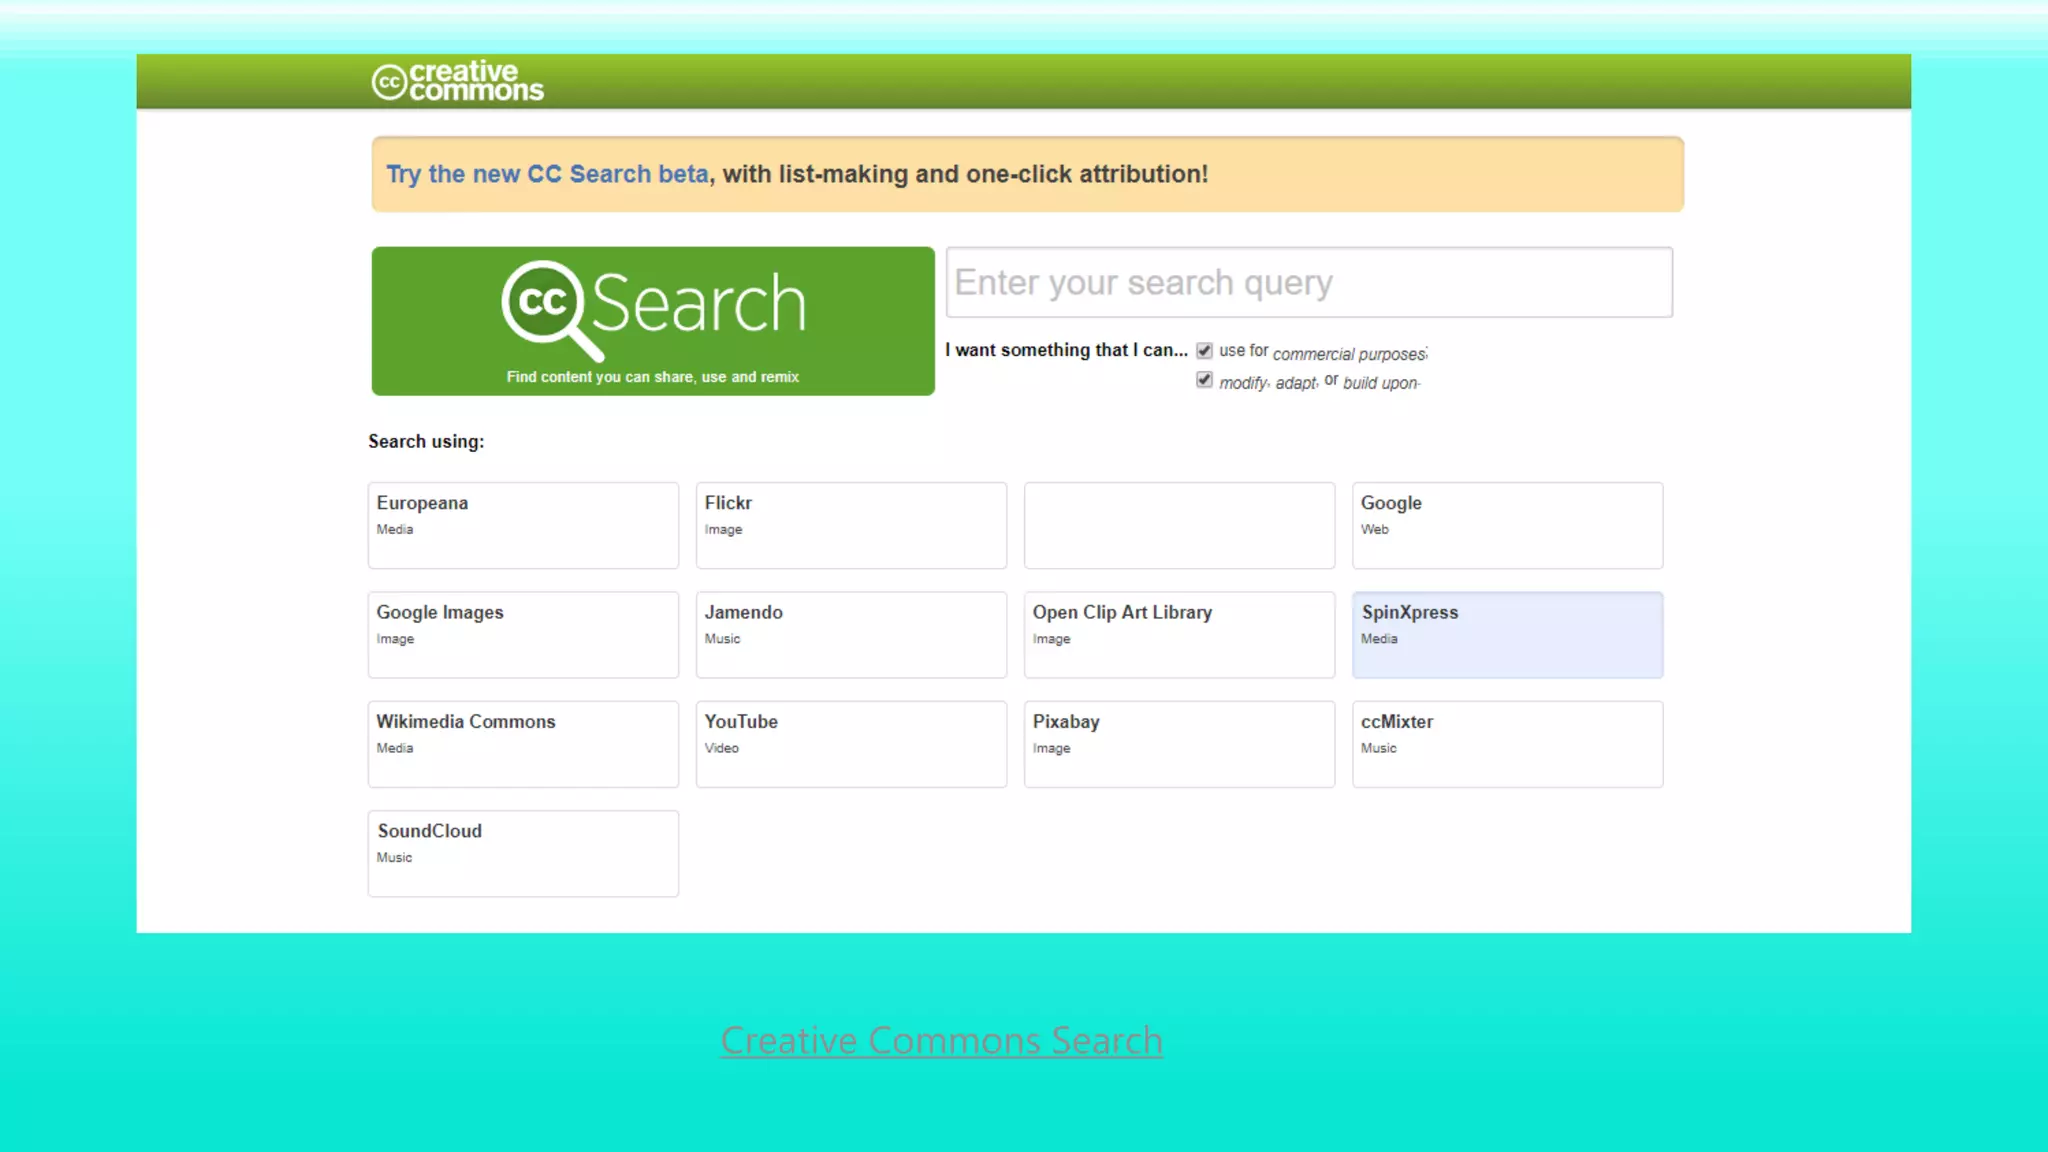Pick Jamendo for music search
The width and height of the screenshot is (2048, 1152).
coord(851,634)
